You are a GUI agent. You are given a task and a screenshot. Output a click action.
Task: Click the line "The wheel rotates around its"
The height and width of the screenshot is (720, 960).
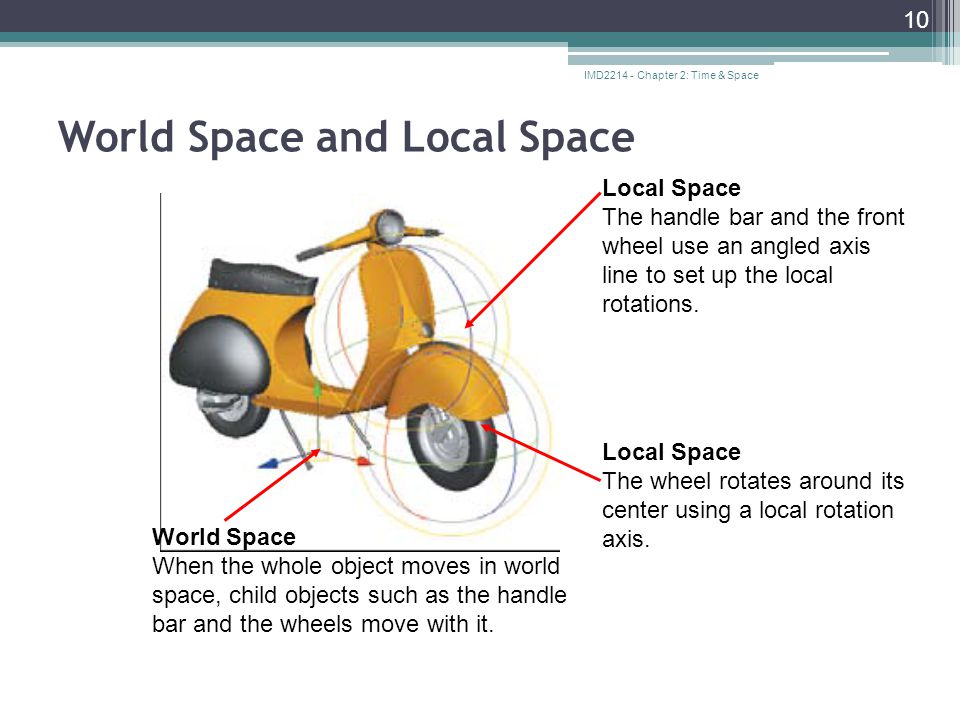(x=753, y=481)
